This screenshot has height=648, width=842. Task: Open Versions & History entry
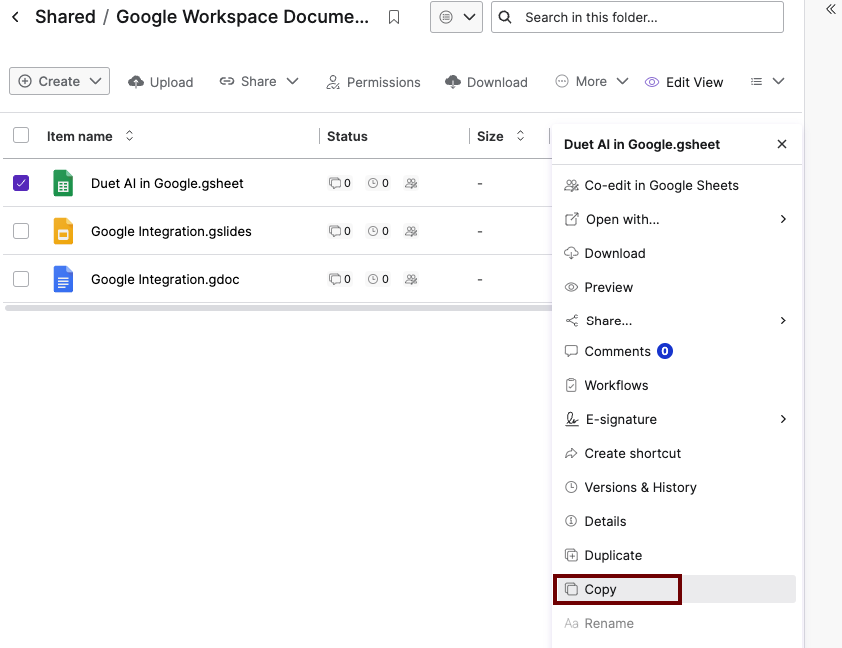click(x=677, y=487)
